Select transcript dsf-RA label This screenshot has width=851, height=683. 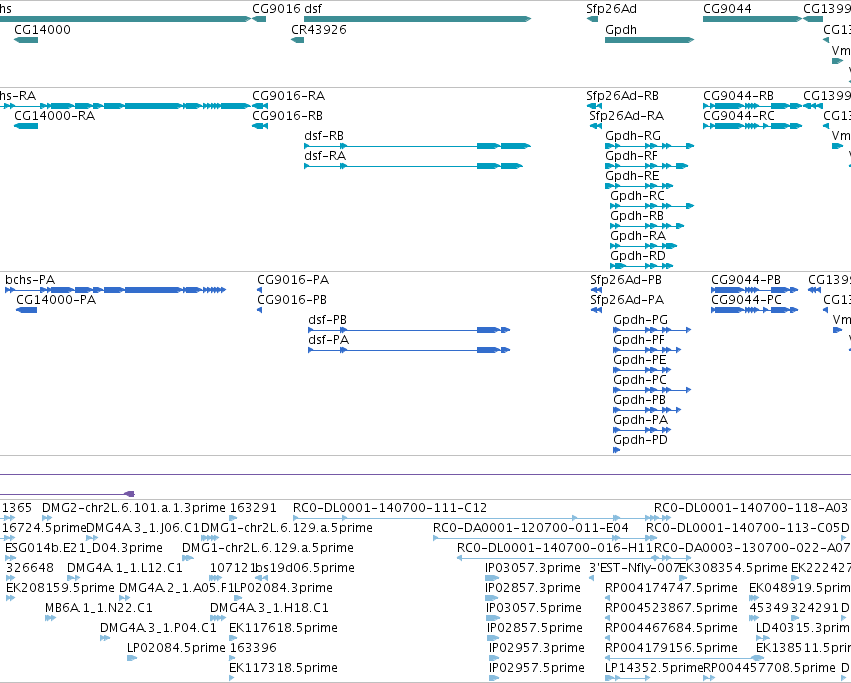click(325, 156)
